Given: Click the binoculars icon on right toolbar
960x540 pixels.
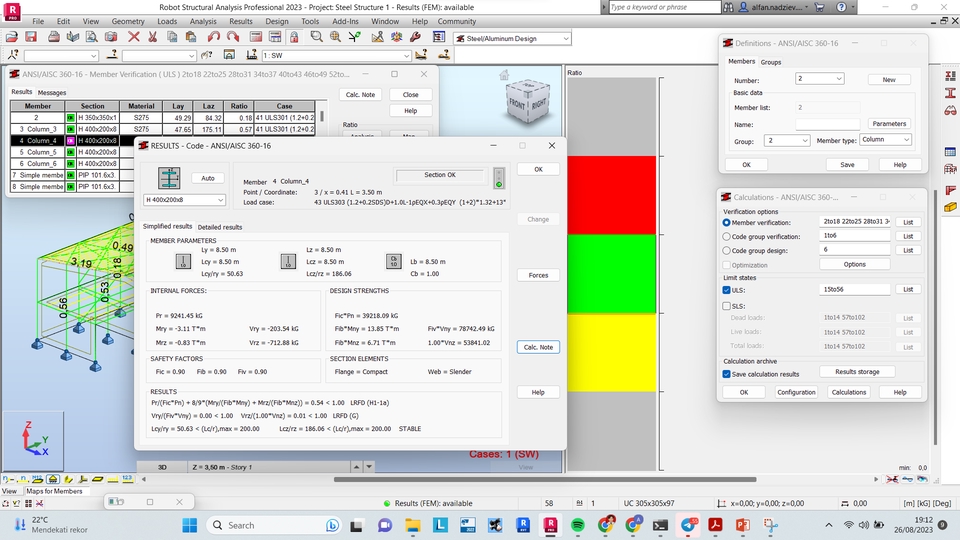Looking at the screenshot, I should 950,111.
